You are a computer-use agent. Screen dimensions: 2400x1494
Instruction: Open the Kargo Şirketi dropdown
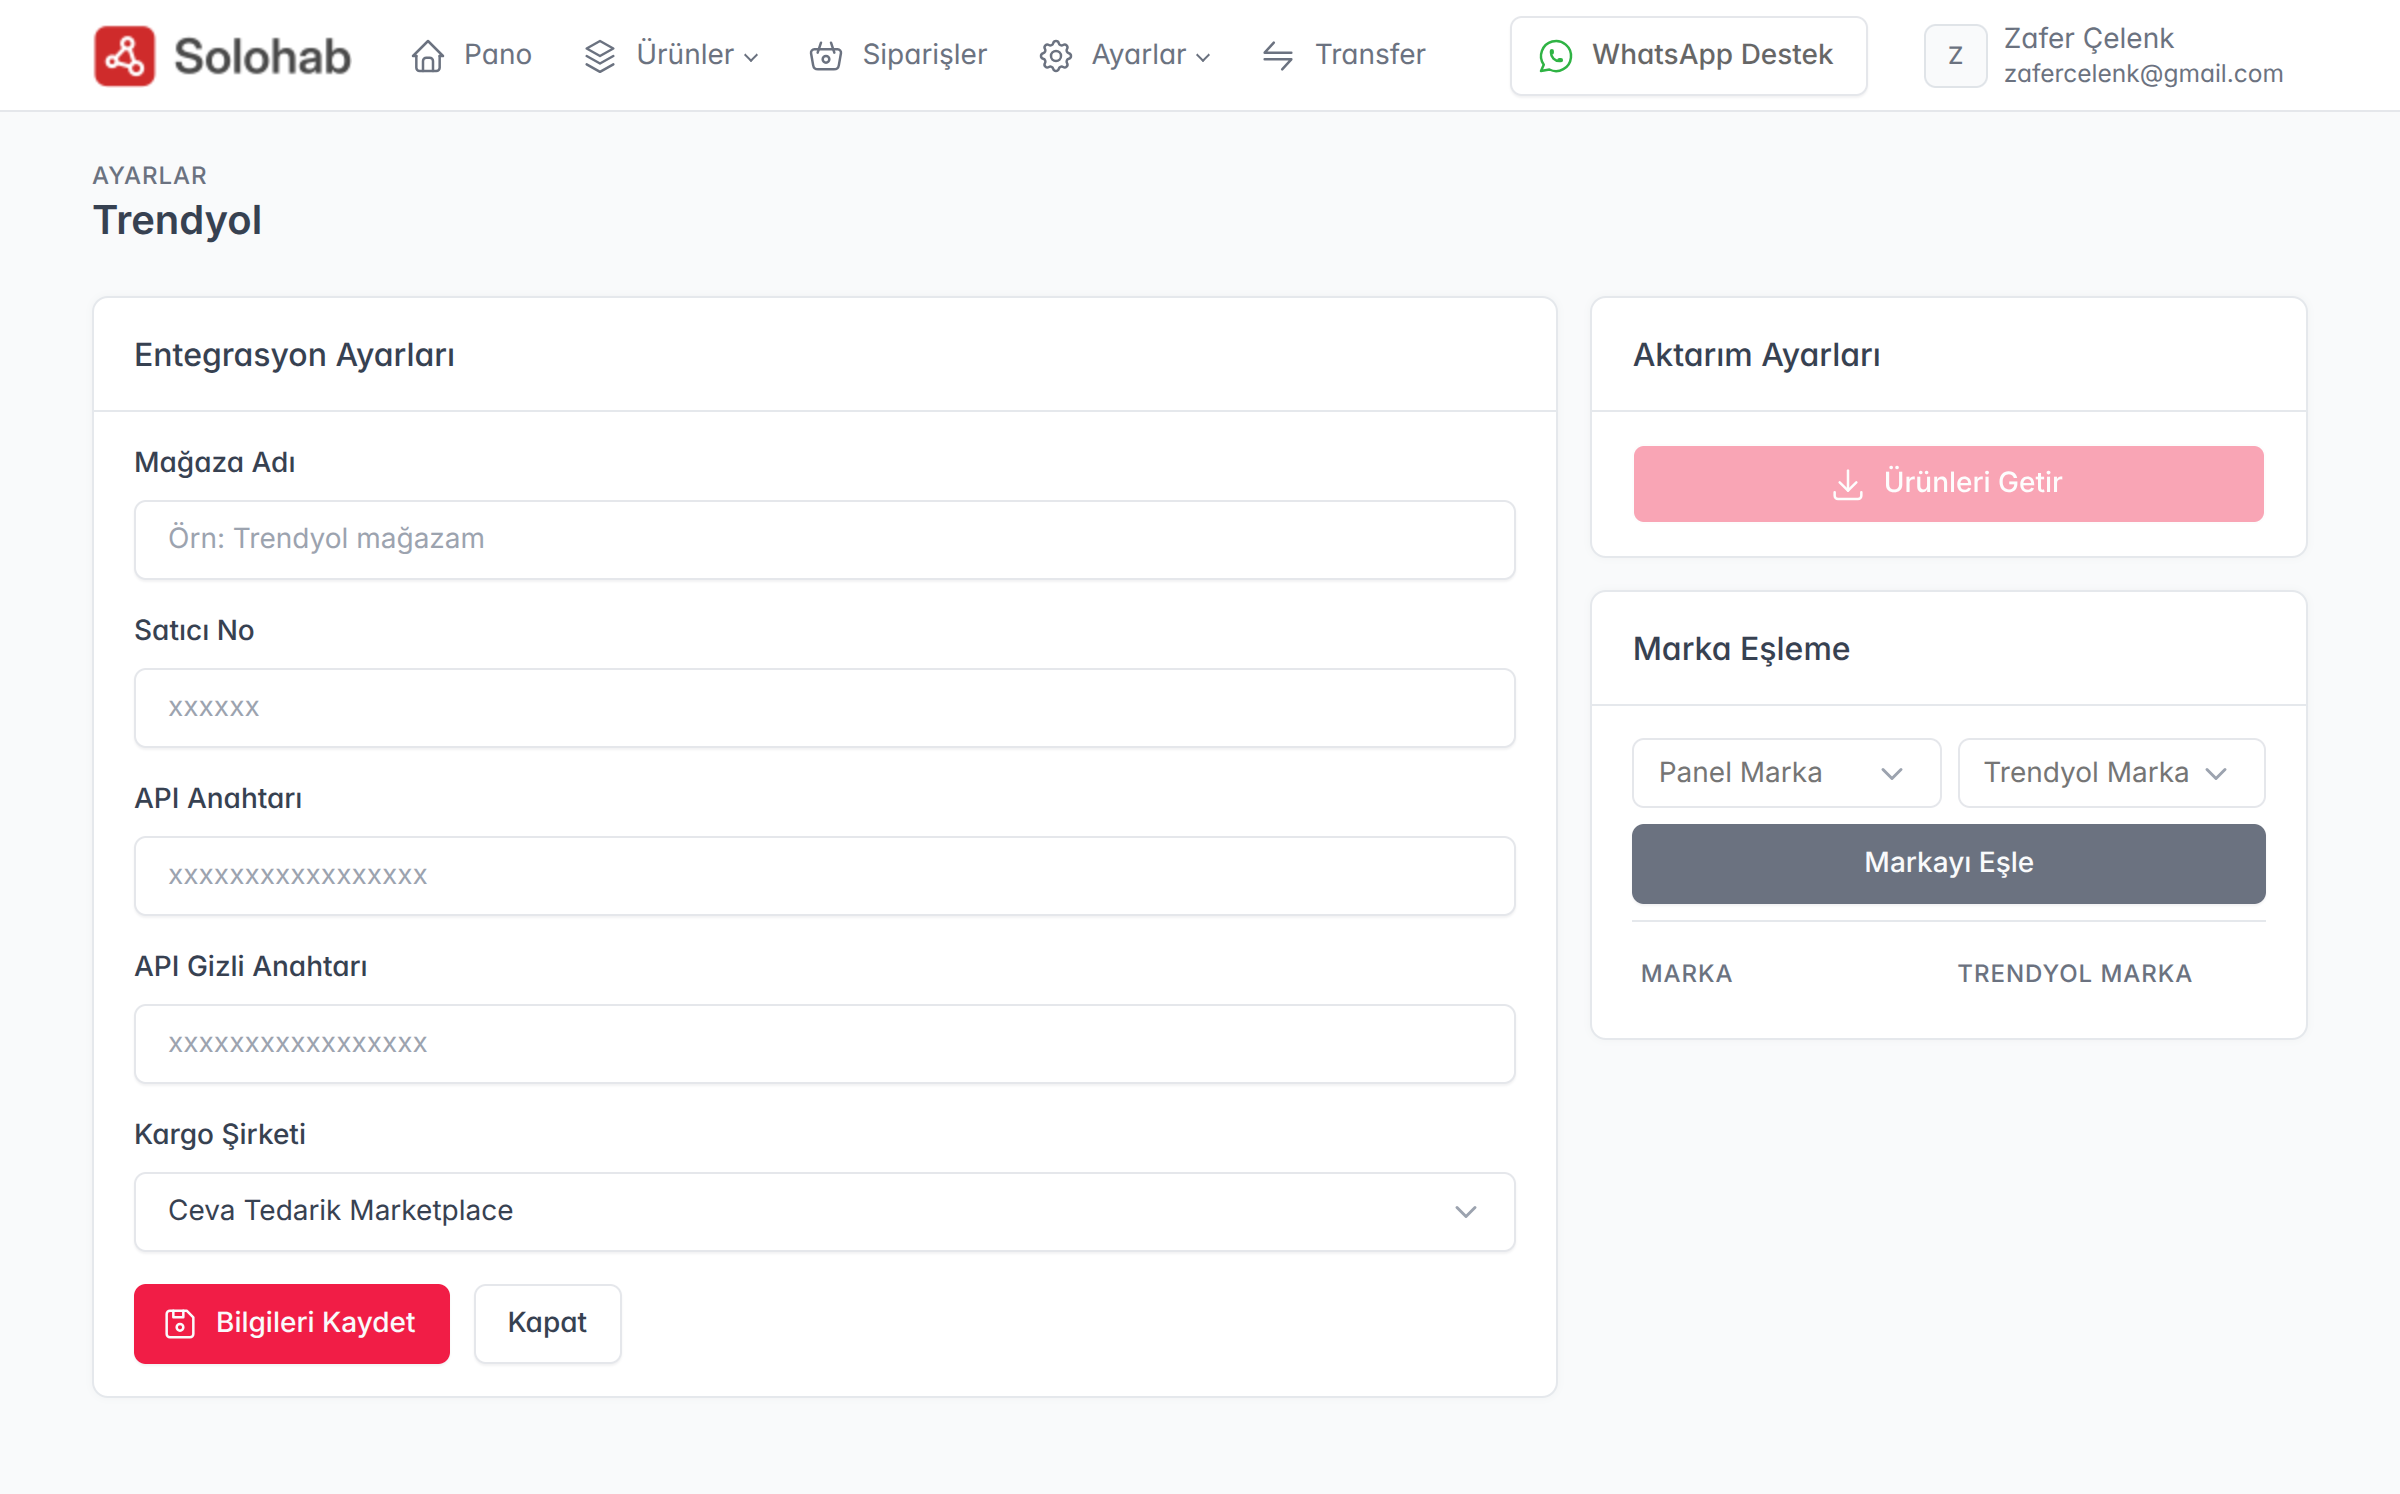pos(825,1211)
